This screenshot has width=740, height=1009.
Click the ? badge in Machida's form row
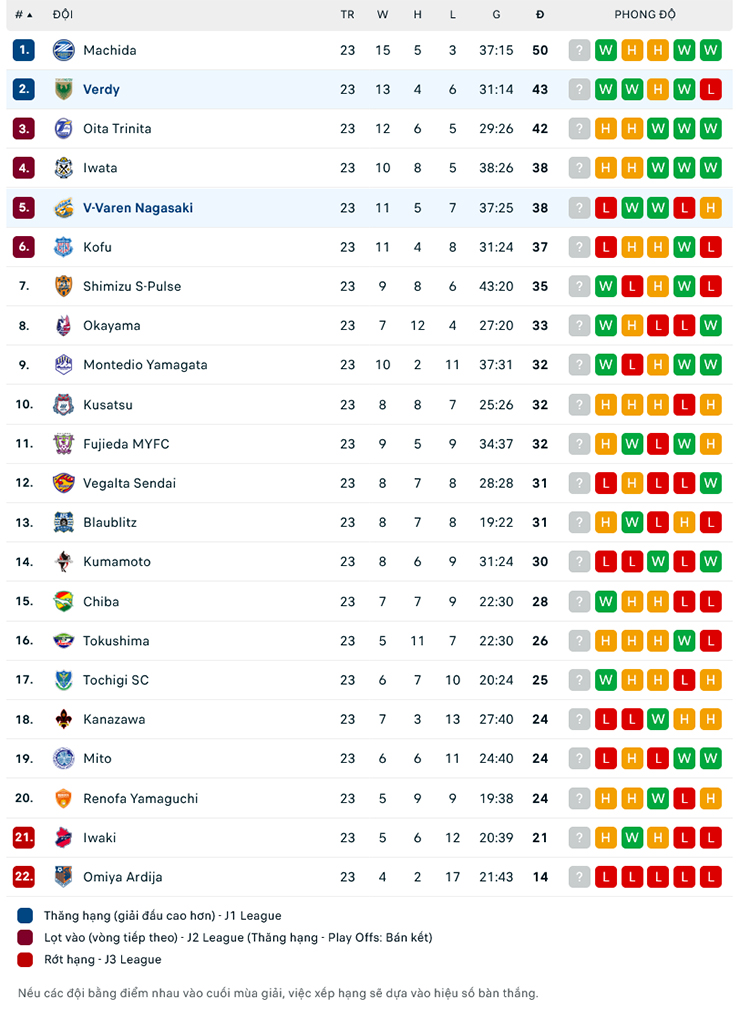[579, 50]
